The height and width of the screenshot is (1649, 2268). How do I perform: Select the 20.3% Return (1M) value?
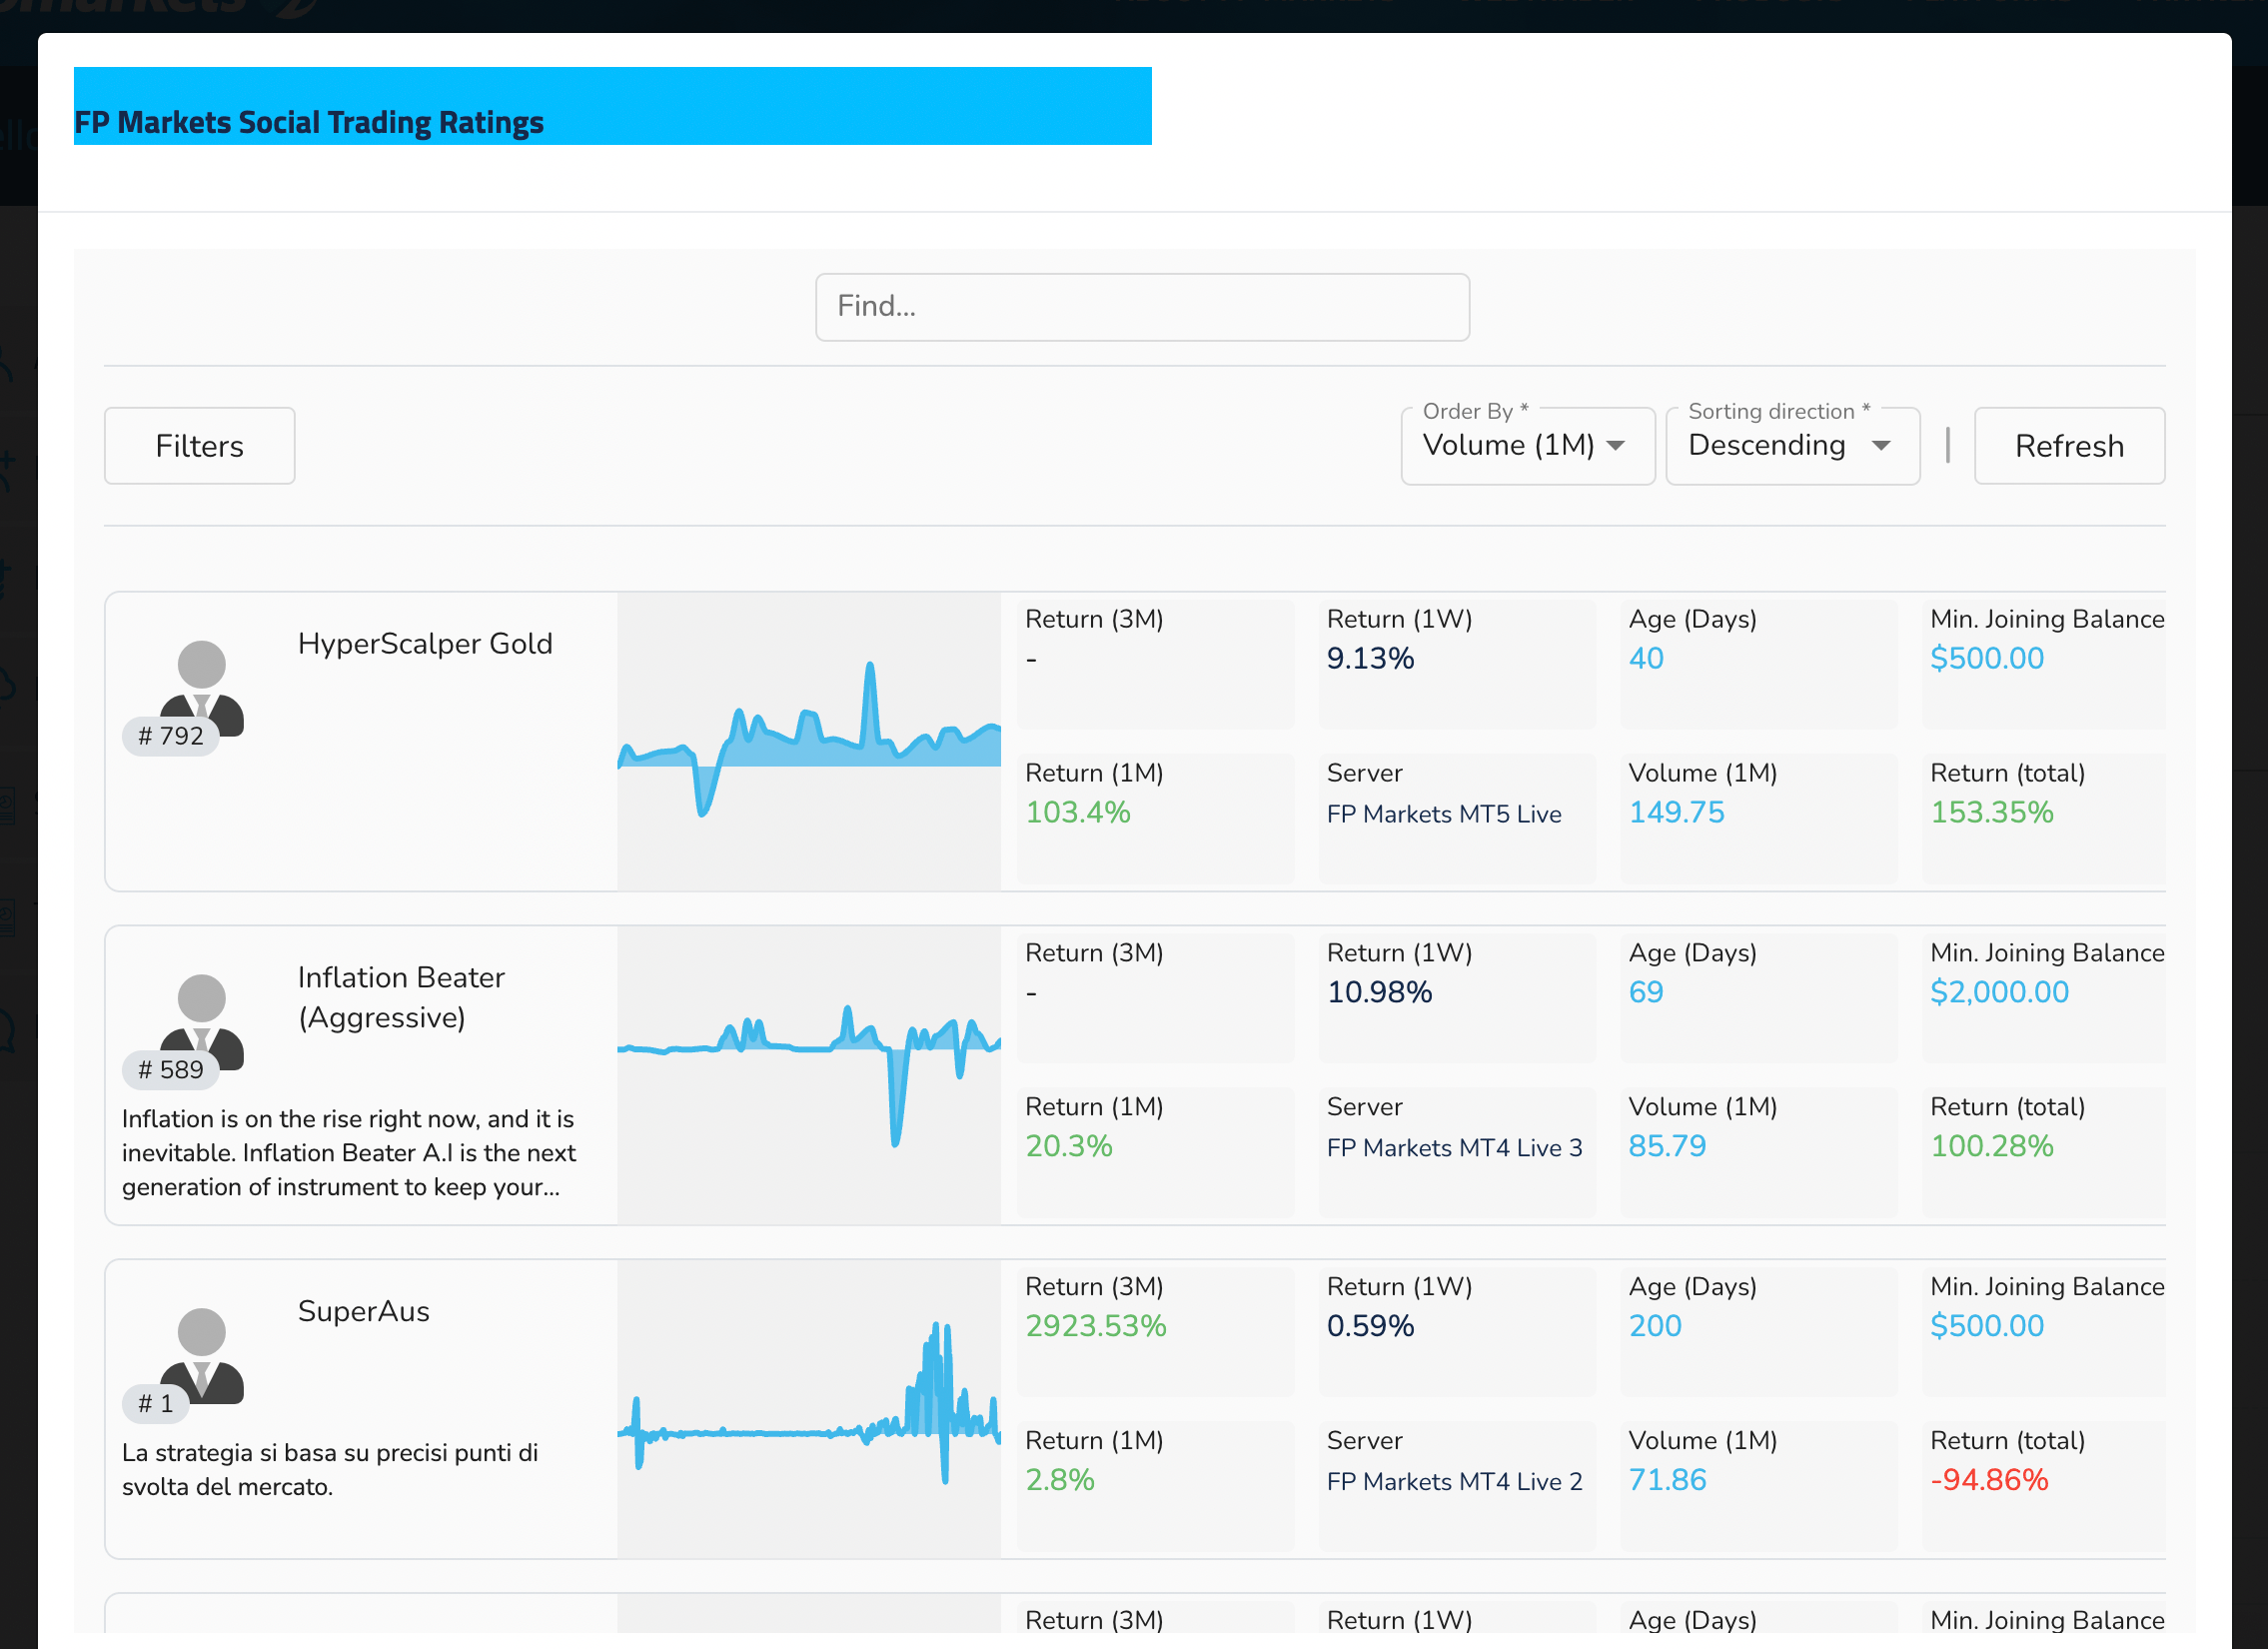tap(1069, 1146)
